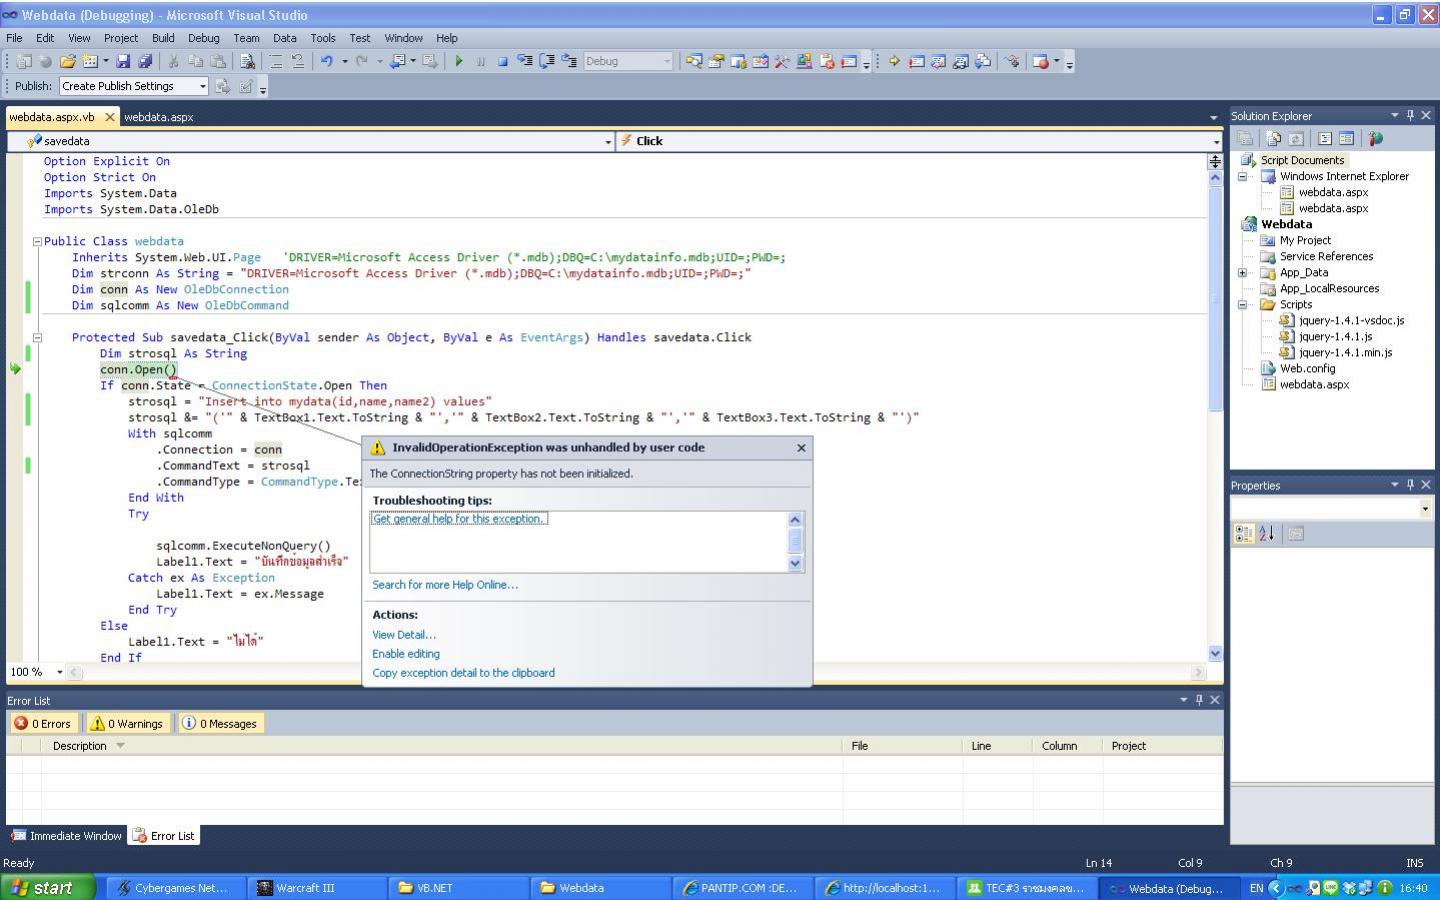Toggle the 0 Messages filter button

tap(220, 723)
